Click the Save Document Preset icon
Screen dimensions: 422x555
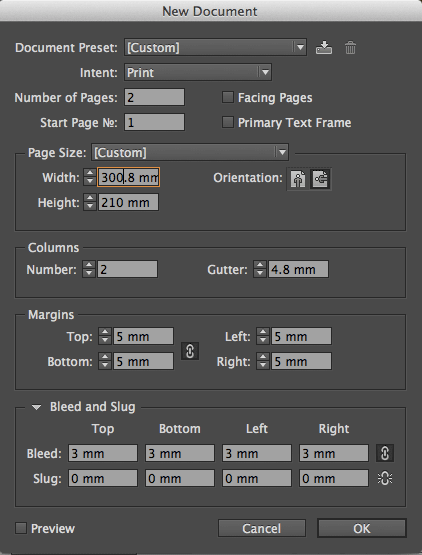pos(324,47)
